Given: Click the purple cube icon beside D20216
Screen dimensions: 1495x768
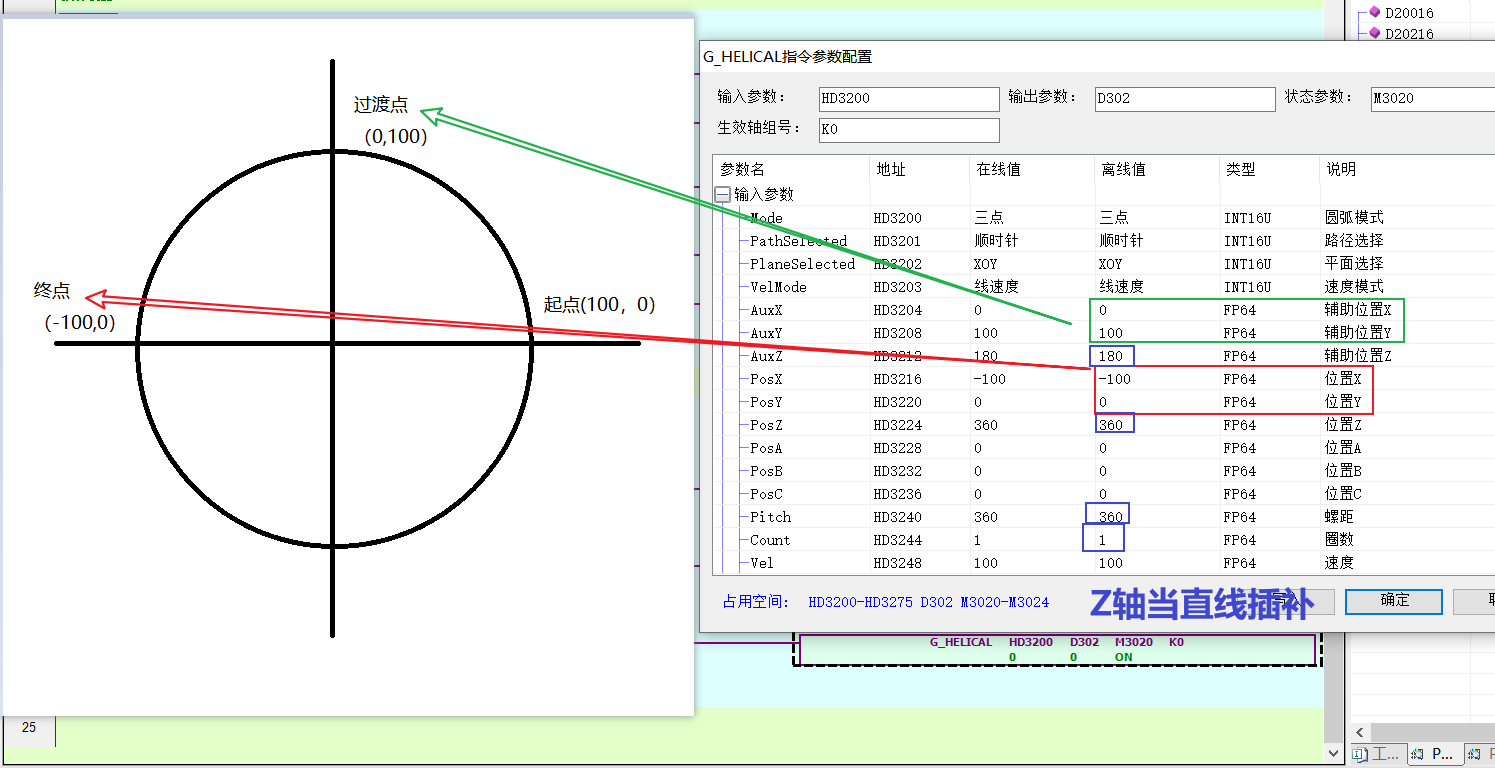Looking at the screenshot, I should [x=1374, y=33].
